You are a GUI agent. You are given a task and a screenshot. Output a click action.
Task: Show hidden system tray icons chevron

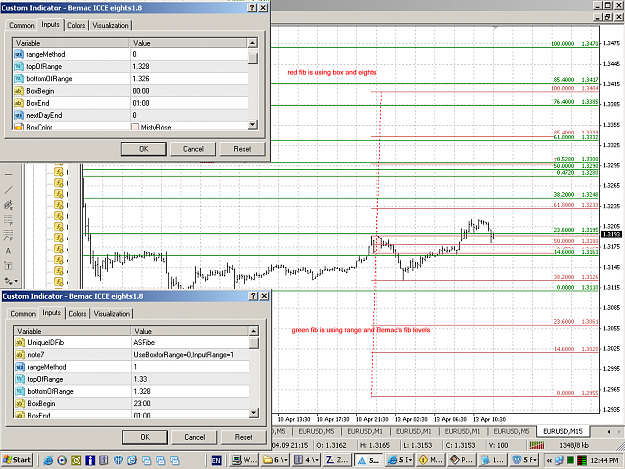[549, 461]
